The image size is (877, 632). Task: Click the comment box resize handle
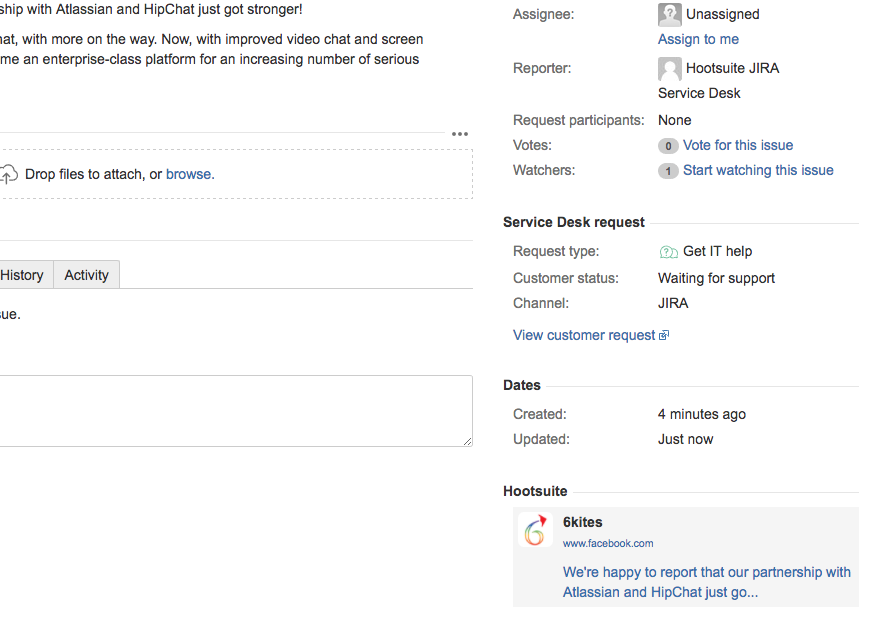click(468, 441)
